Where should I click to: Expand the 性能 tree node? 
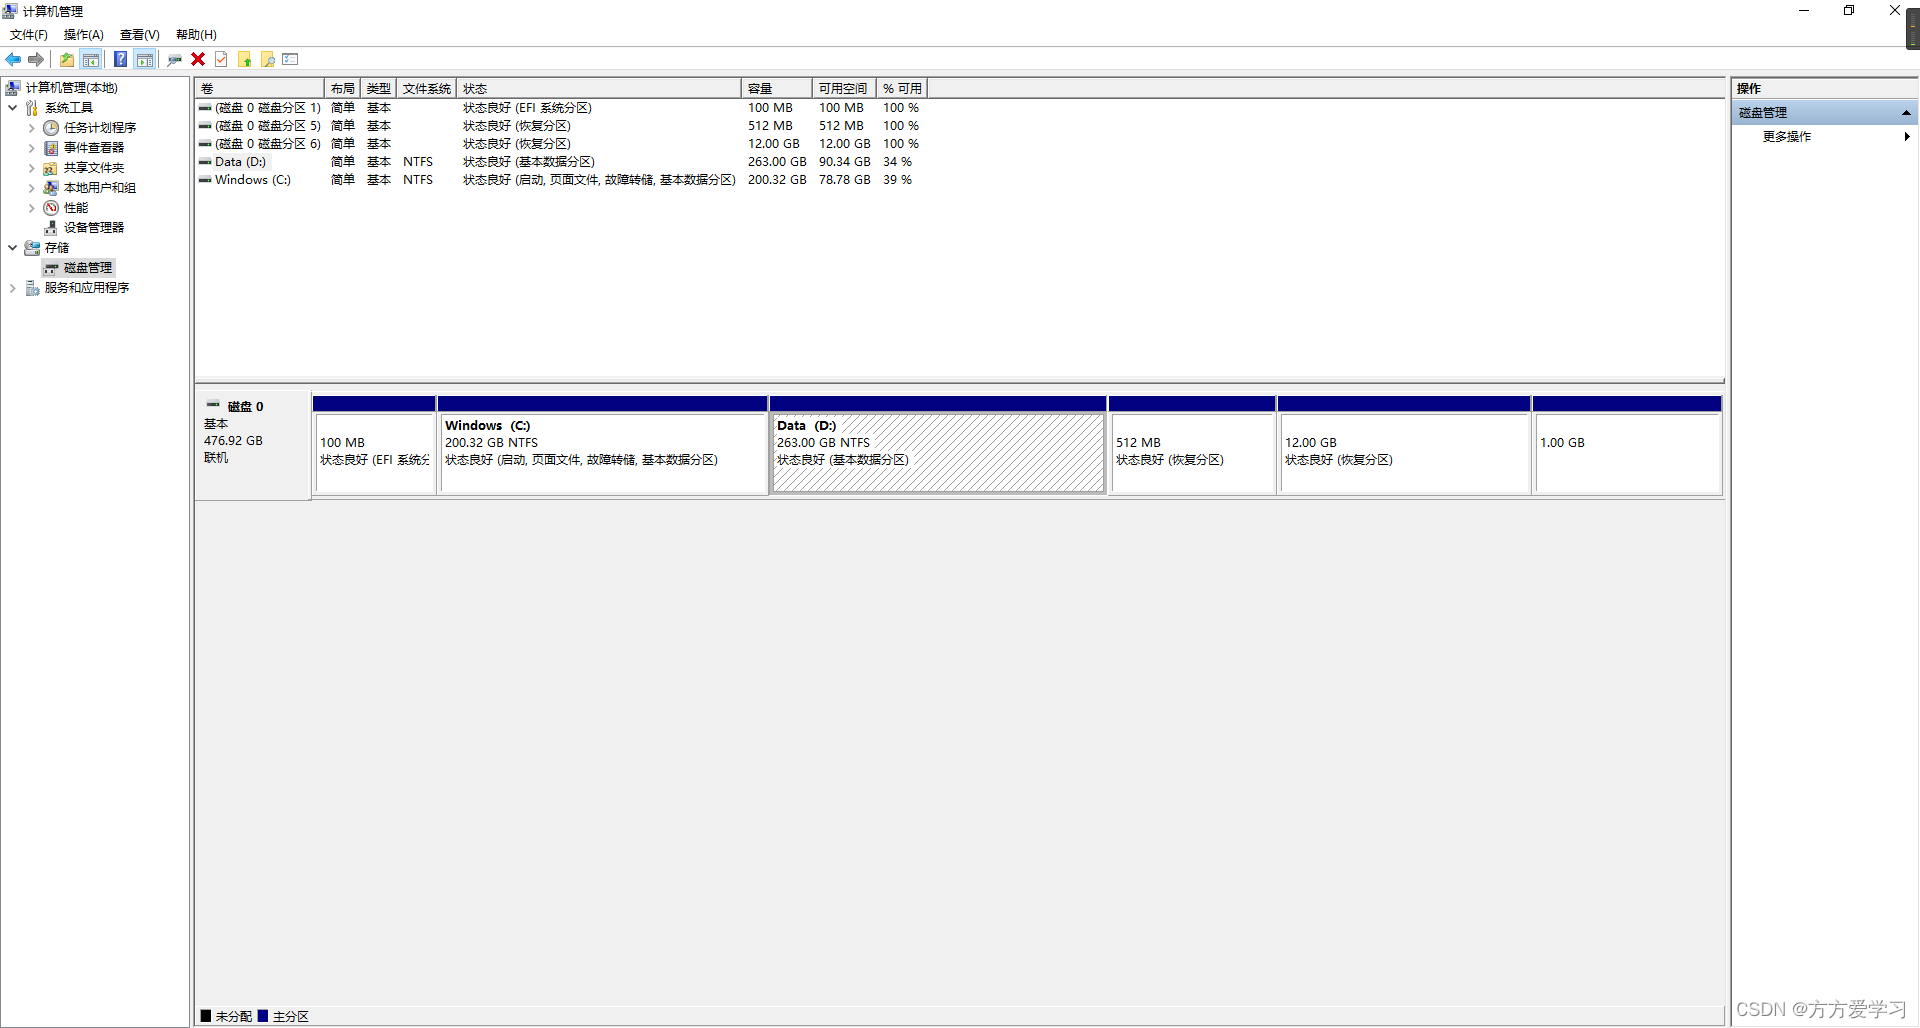[31, 208]
